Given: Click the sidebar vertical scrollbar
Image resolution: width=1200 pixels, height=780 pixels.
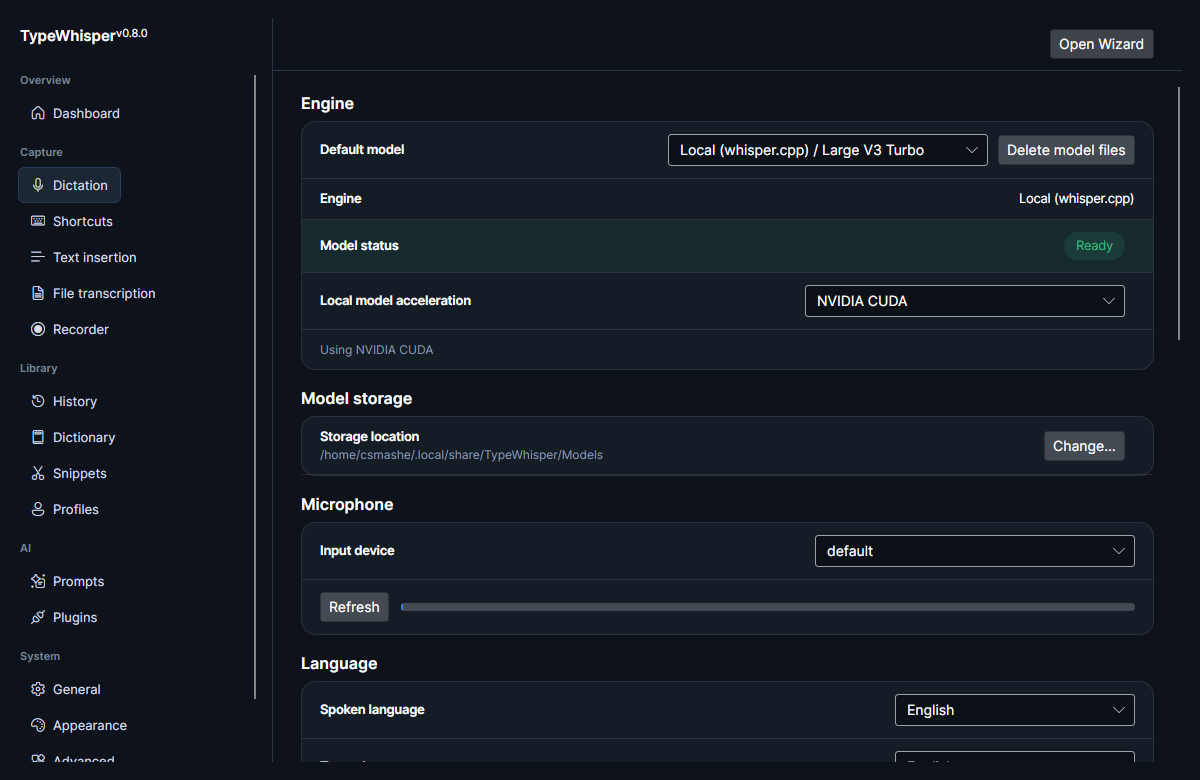Looking at the screenshot, I should coord(255,387).
